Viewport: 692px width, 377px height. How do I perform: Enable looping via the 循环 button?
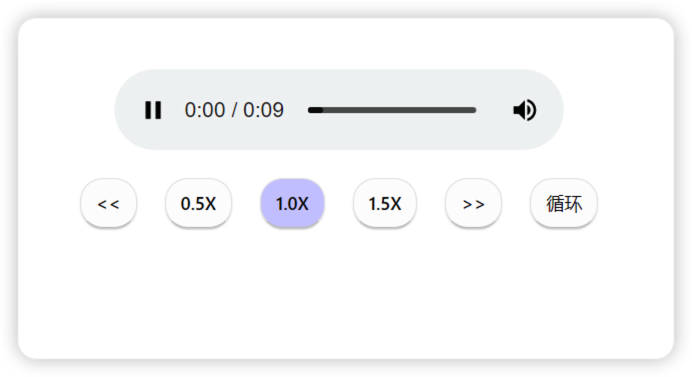tap(564, 203)
